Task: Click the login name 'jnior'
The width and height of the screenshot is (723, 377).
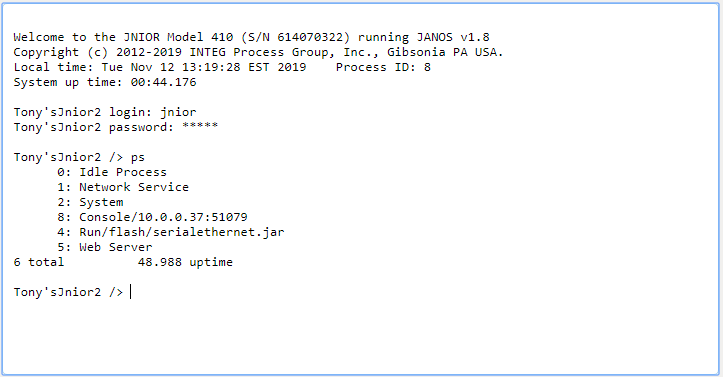Action: coord(178,112)
